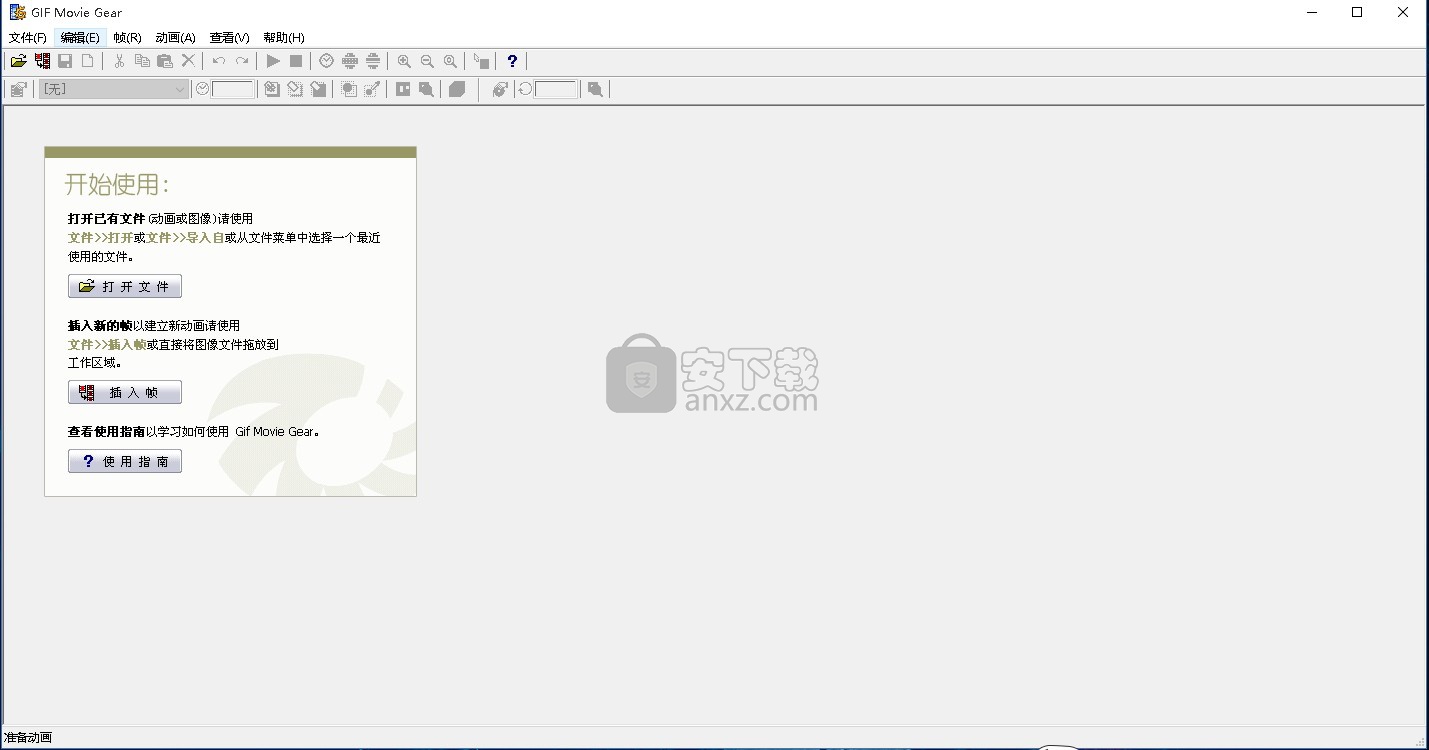This screenshot has height=750, width=1429.
Task: Click the redo arrow toolbar icon
Action: (x=242, y=61)
